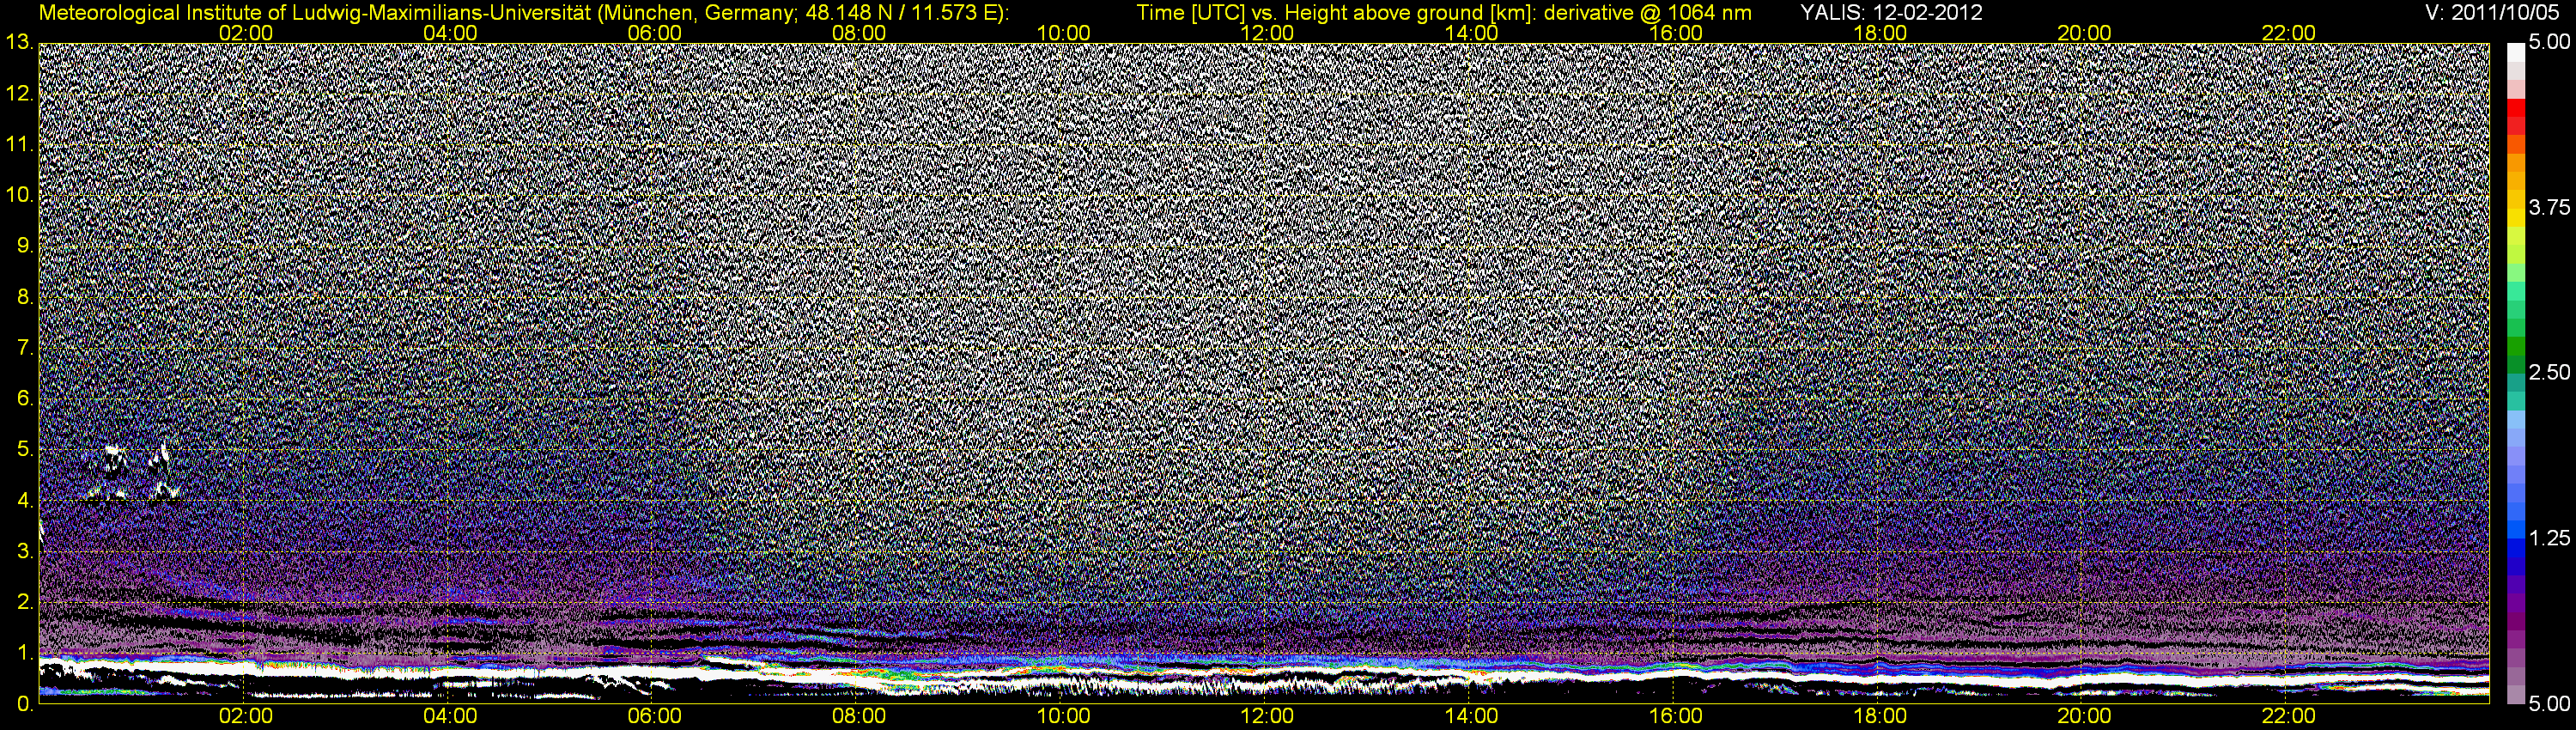The height and width of the screenshot is (730, 2576).
Task: Click the 20:00 label on bottom axis
Action: coord(2084,717)
